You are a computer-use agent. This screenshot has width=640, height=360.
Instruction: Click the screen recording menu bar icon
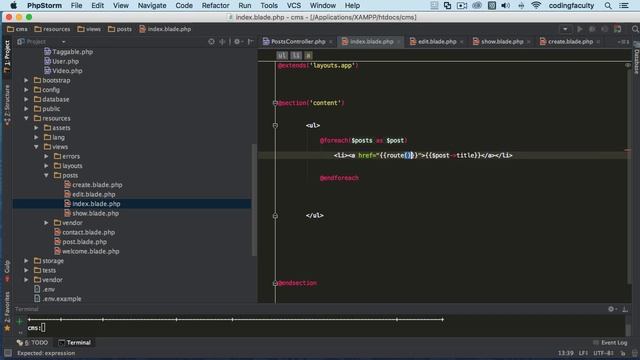point(462,6)
